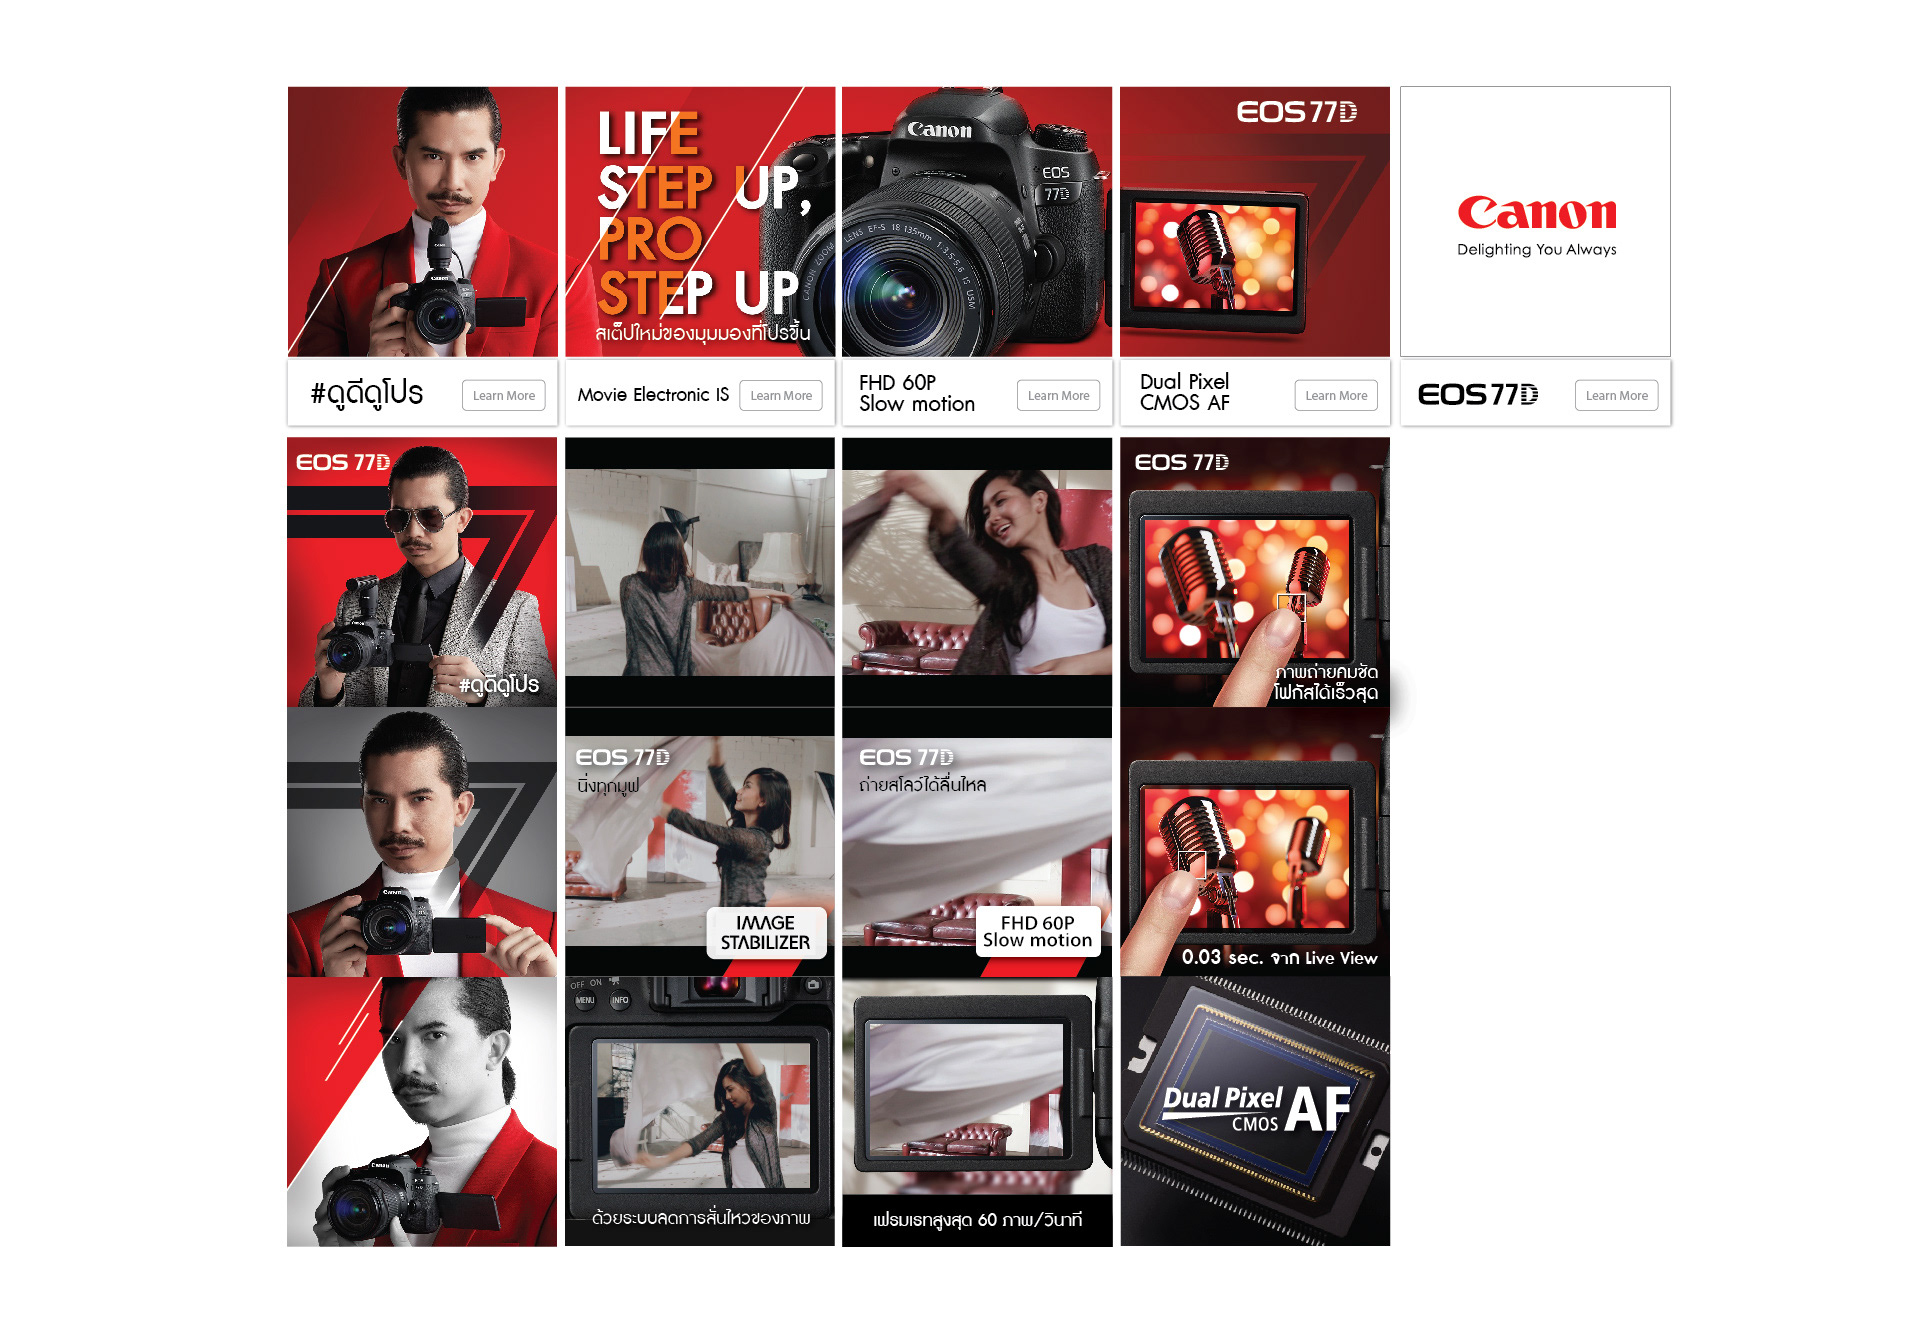Open the man in red suit holding camera image
The width and height of the screenshot is (1914, 1342).
pos(422,221)
